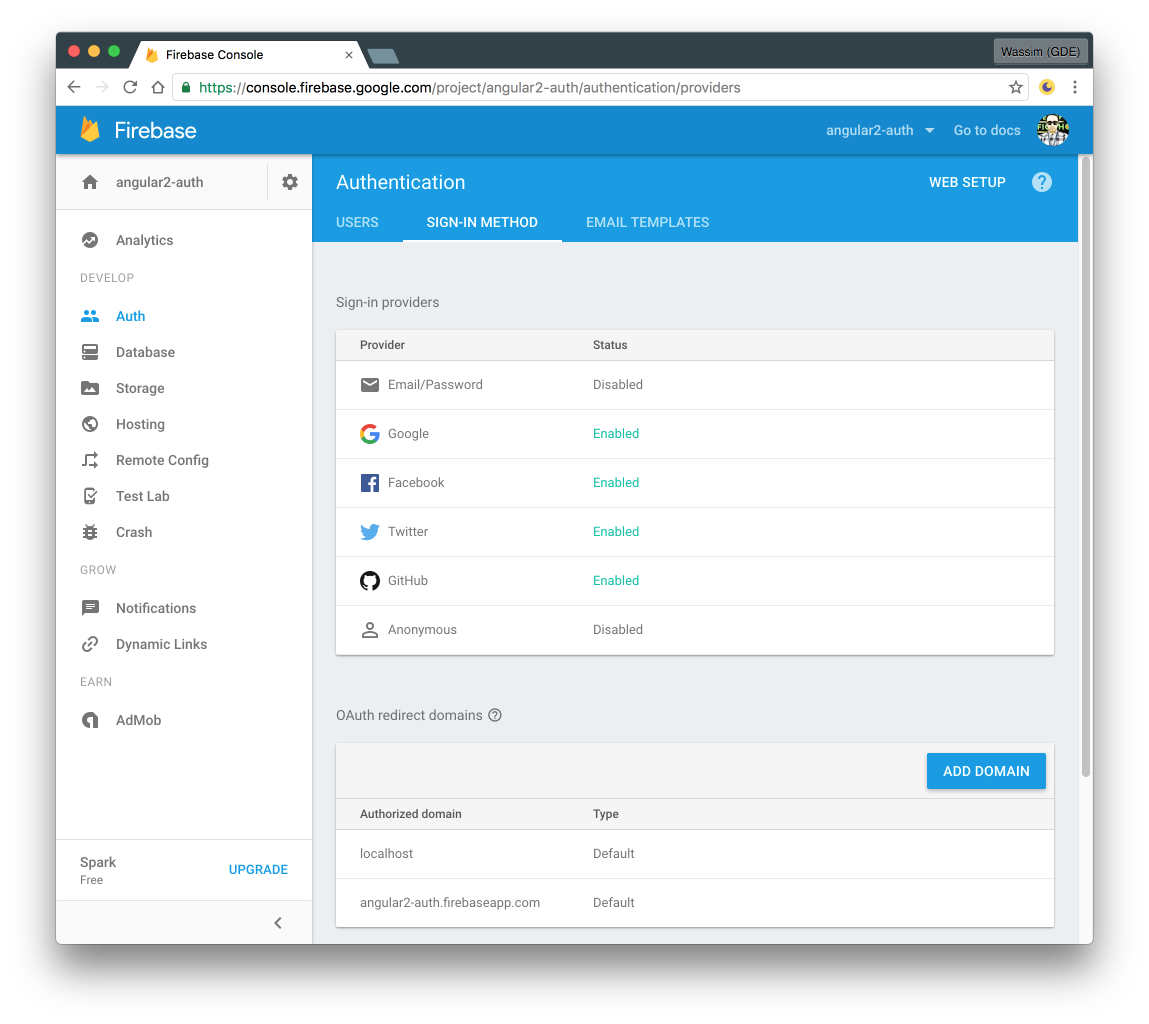The image size is (1149, 1024).
Task: Click the Anonymous Disabled status
Action: [618, 629]
